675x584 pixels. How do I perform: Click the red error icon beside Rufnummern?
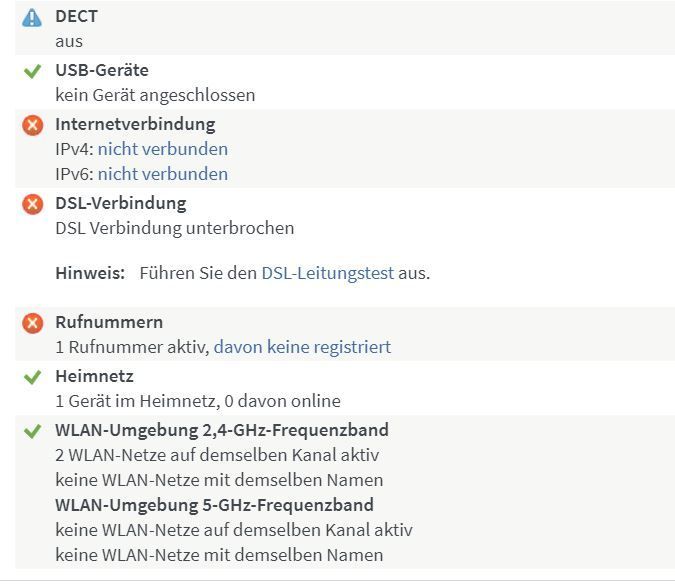coord(33,323)
